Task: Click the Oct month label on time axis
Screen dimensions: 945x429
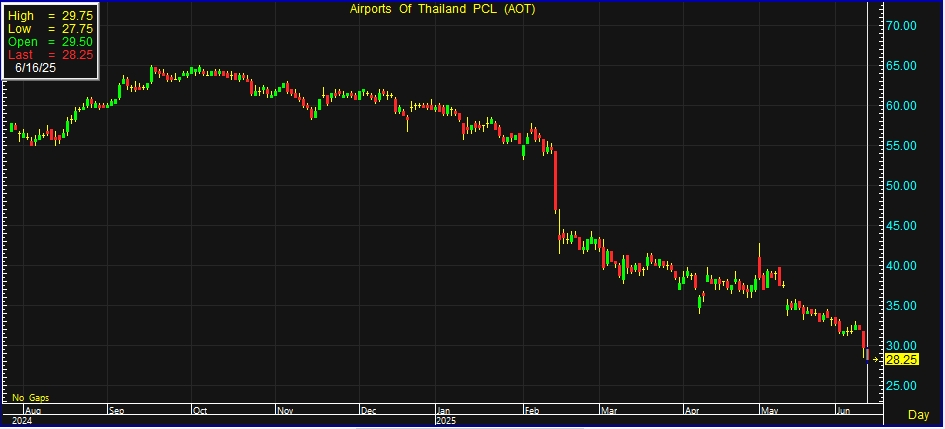Action: [x=199, y=411]
